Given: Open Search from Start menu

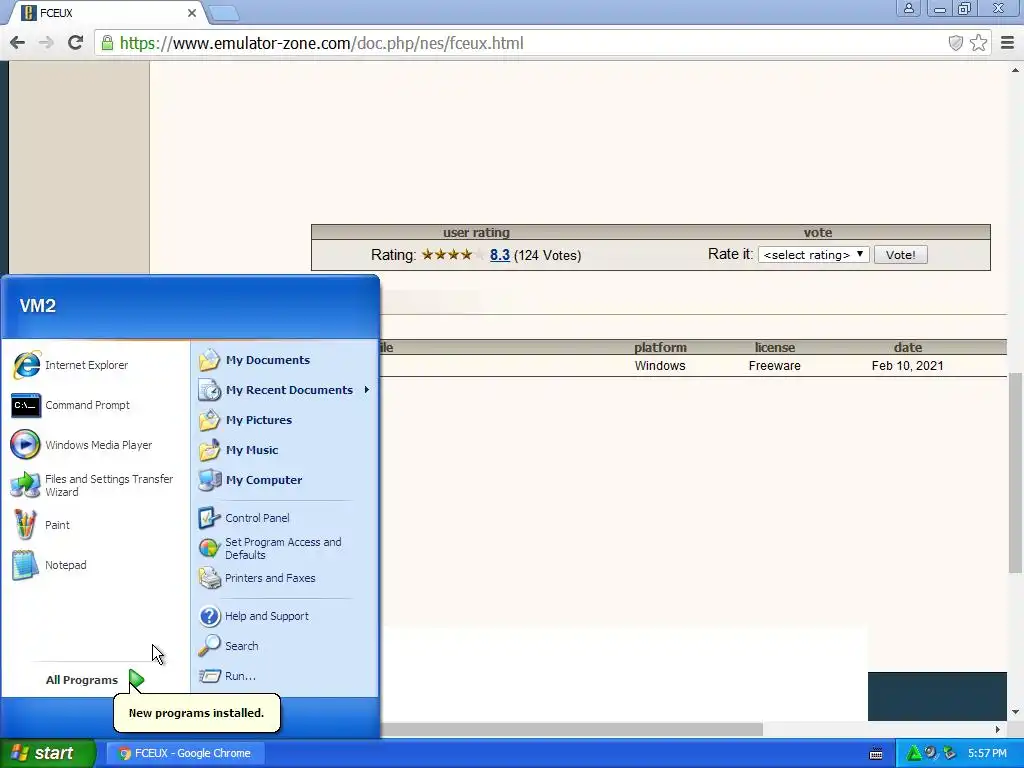Looking at the screenshot, I should [229, 646].
